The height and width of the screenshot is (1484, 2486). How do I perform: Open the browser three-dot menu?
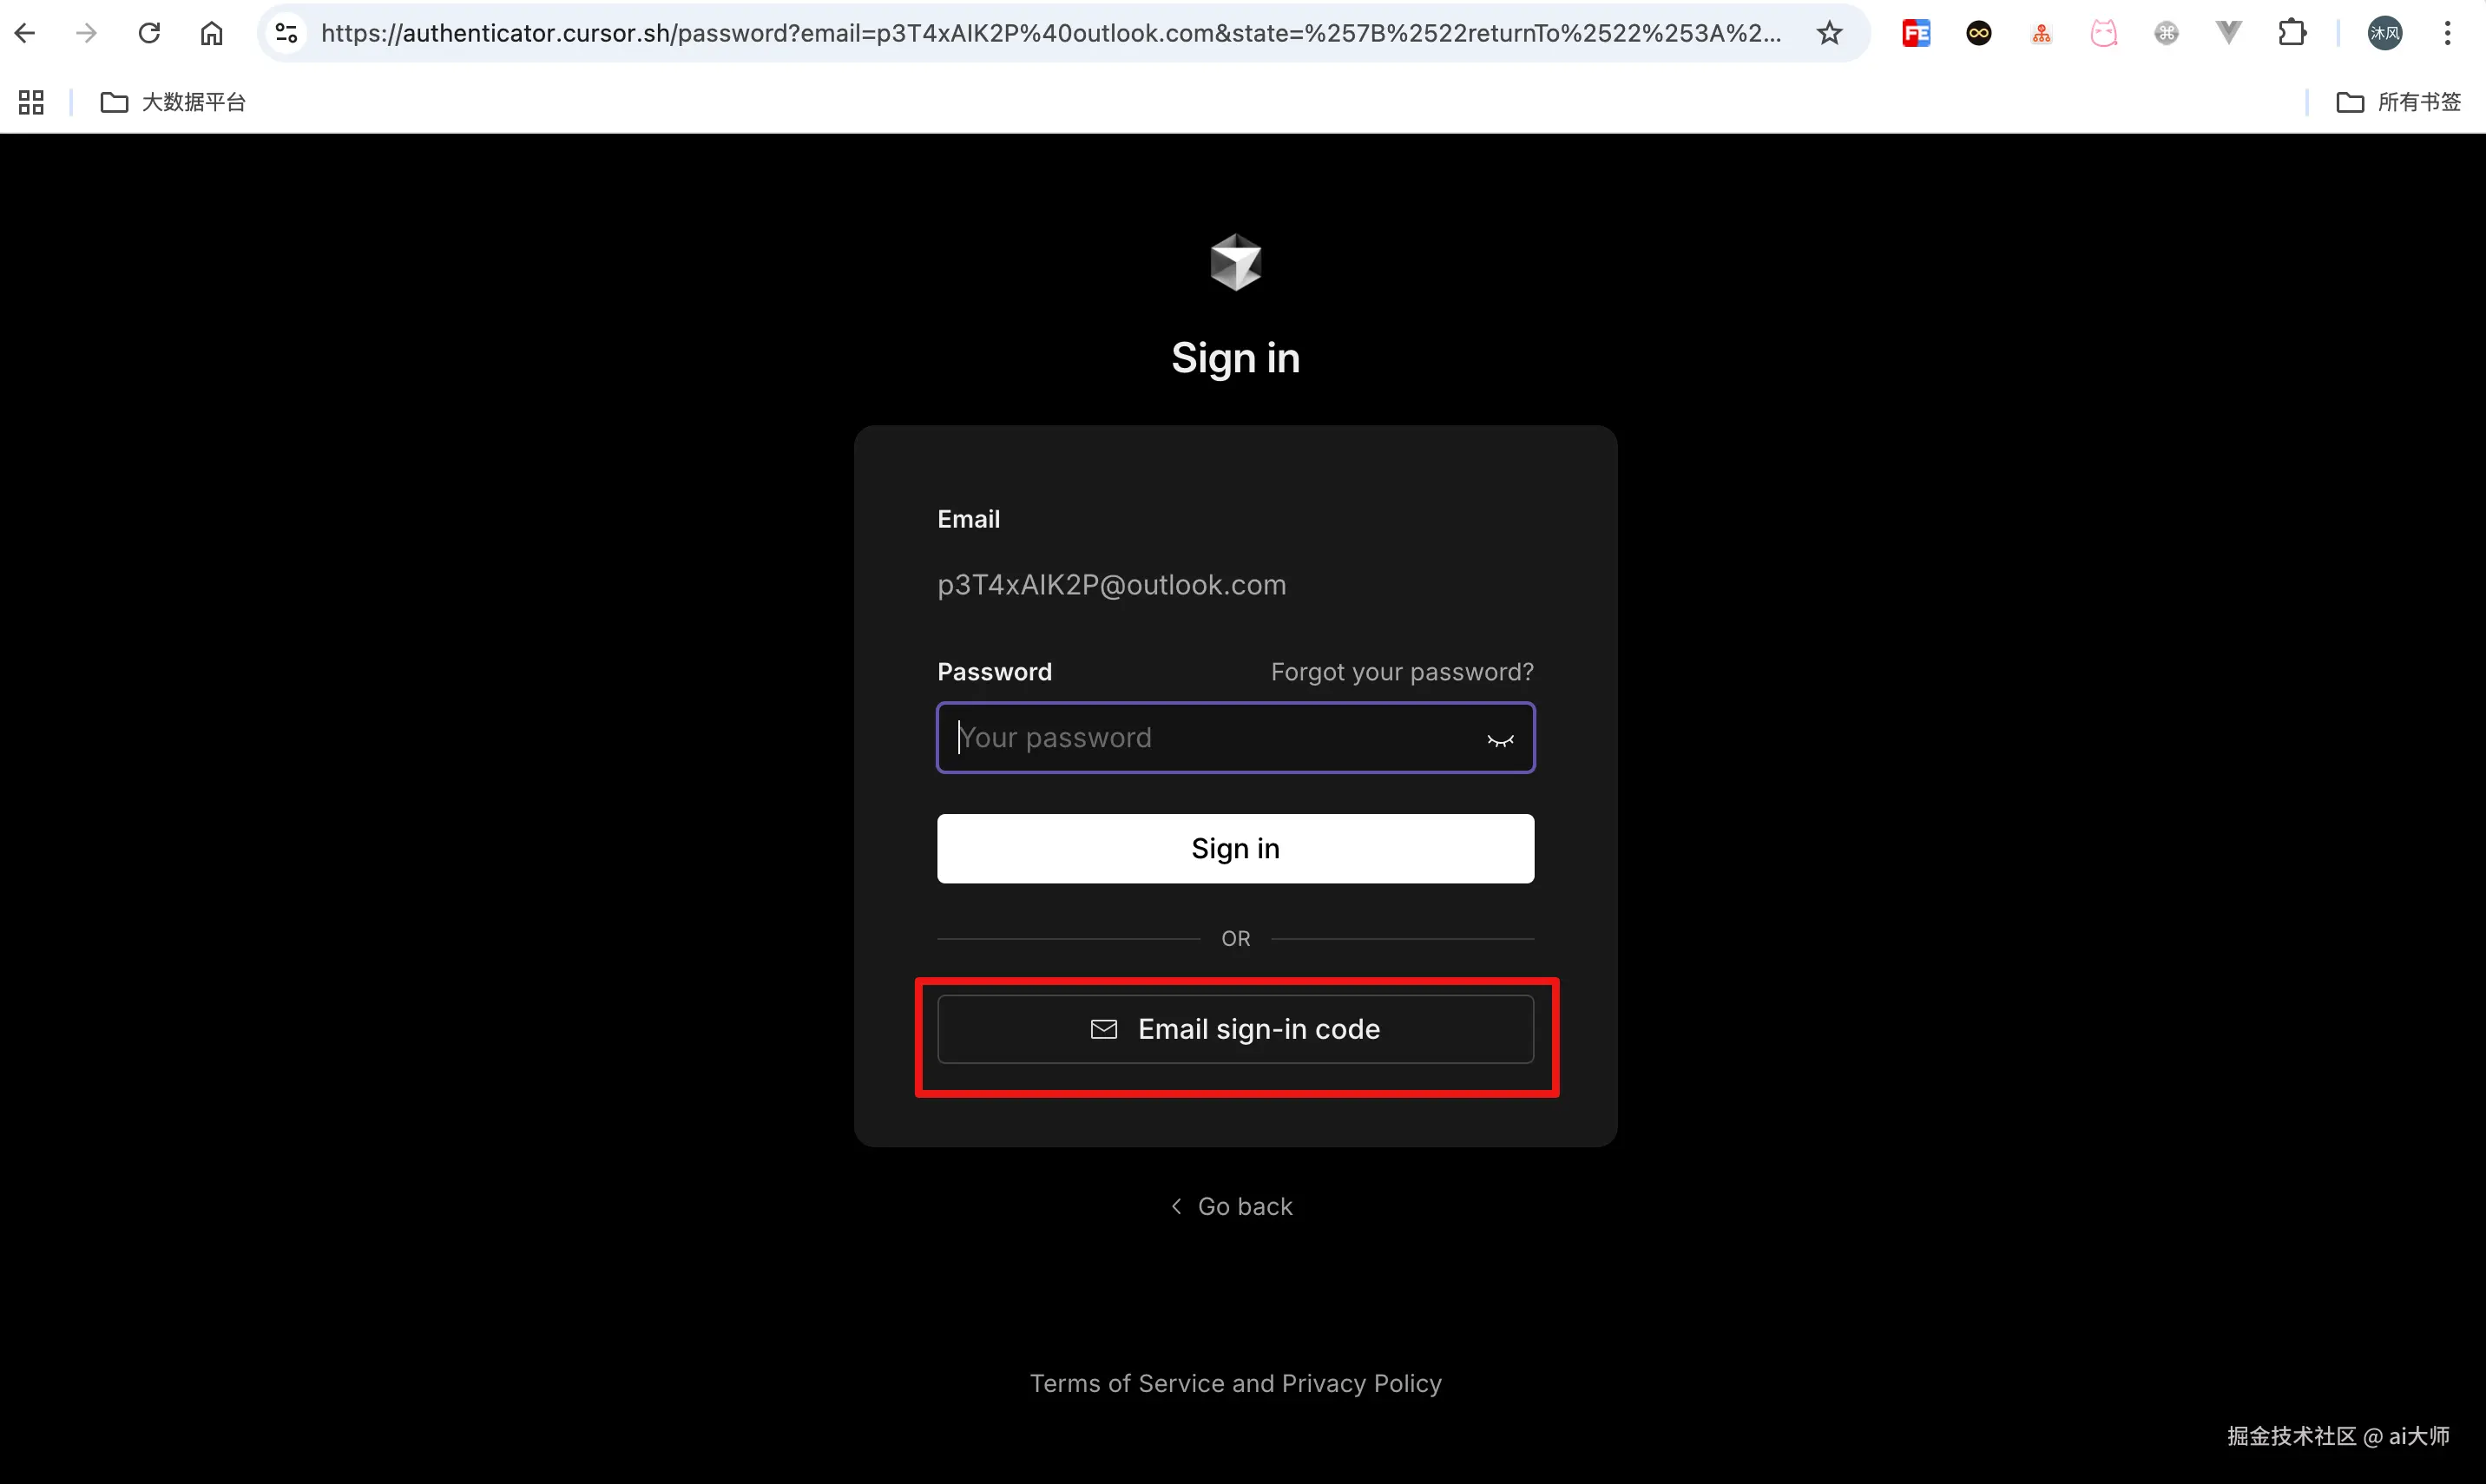(2447, 33)
